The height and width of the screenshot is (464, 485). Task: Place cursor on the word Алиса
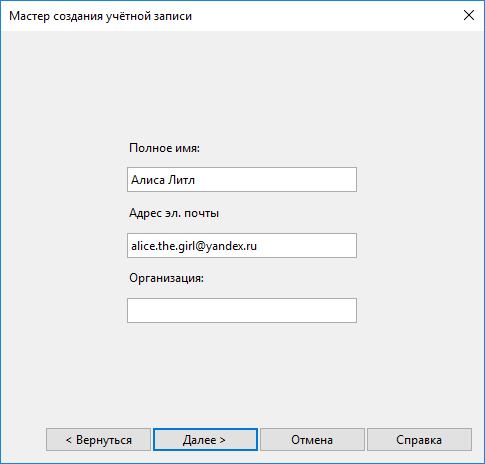(148, 180)
